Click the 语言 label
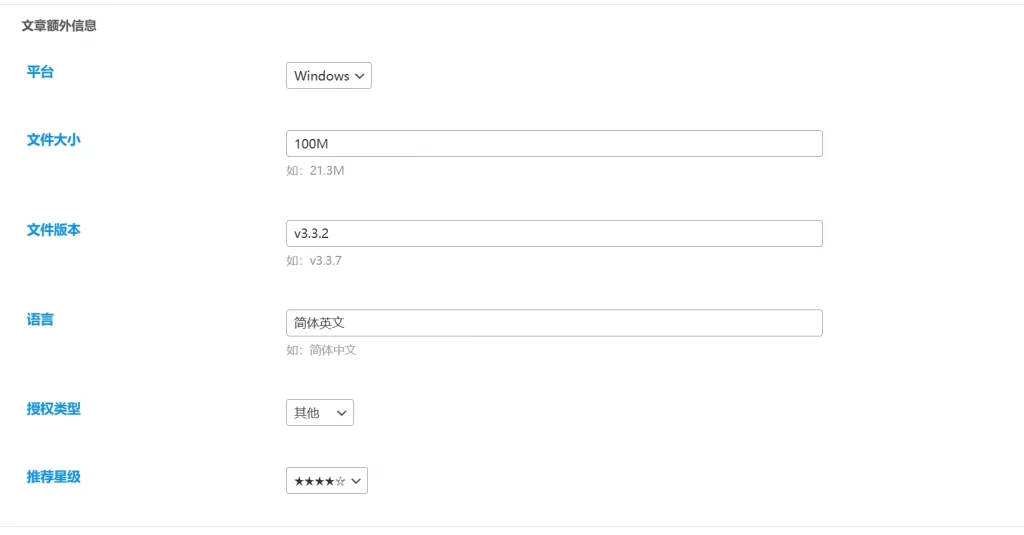This screenshot has width=1024, height=535. point(40,320)
